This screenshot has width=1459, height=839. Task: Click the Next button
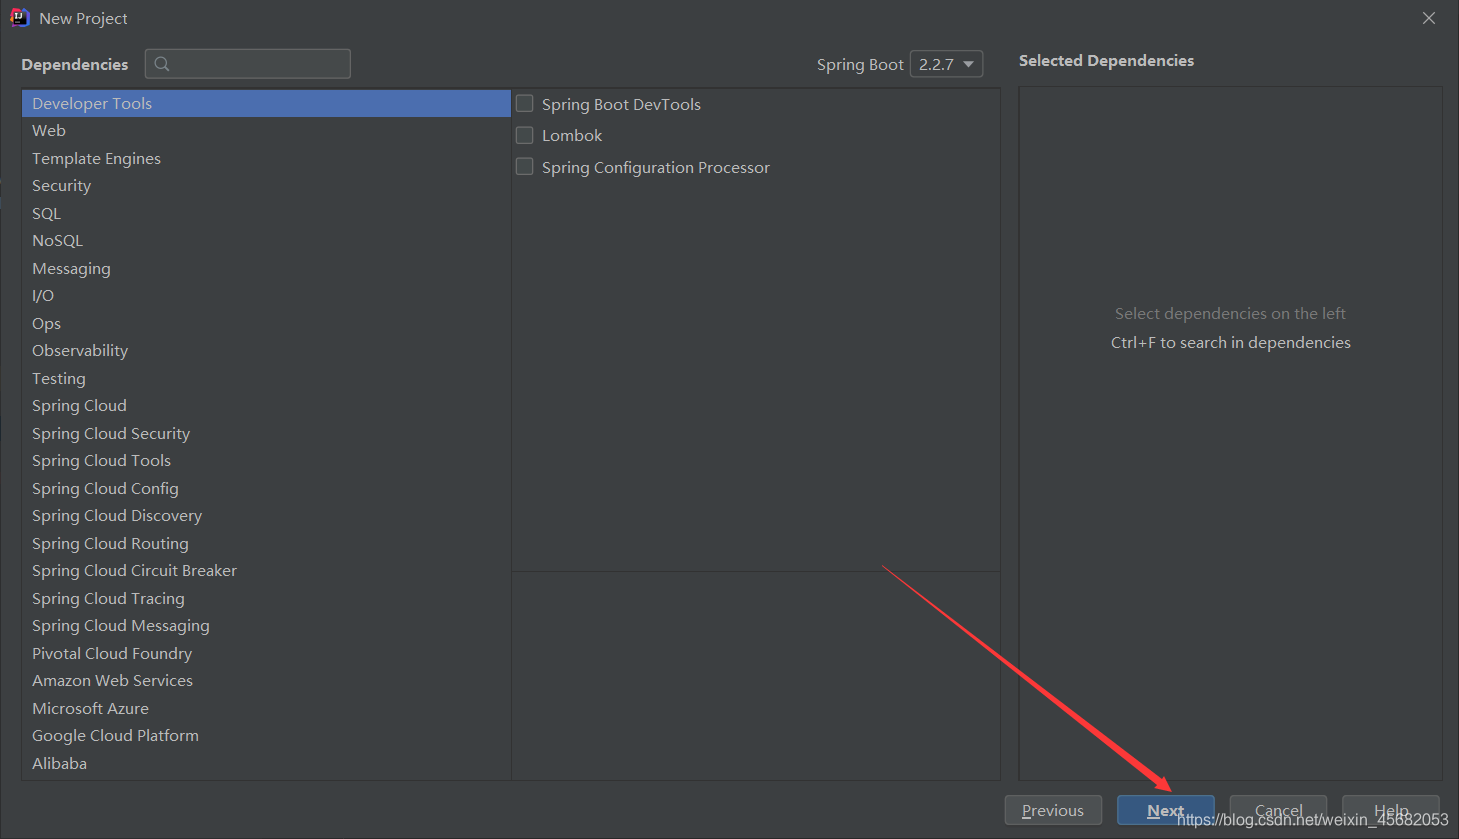tap(1166, 810)
